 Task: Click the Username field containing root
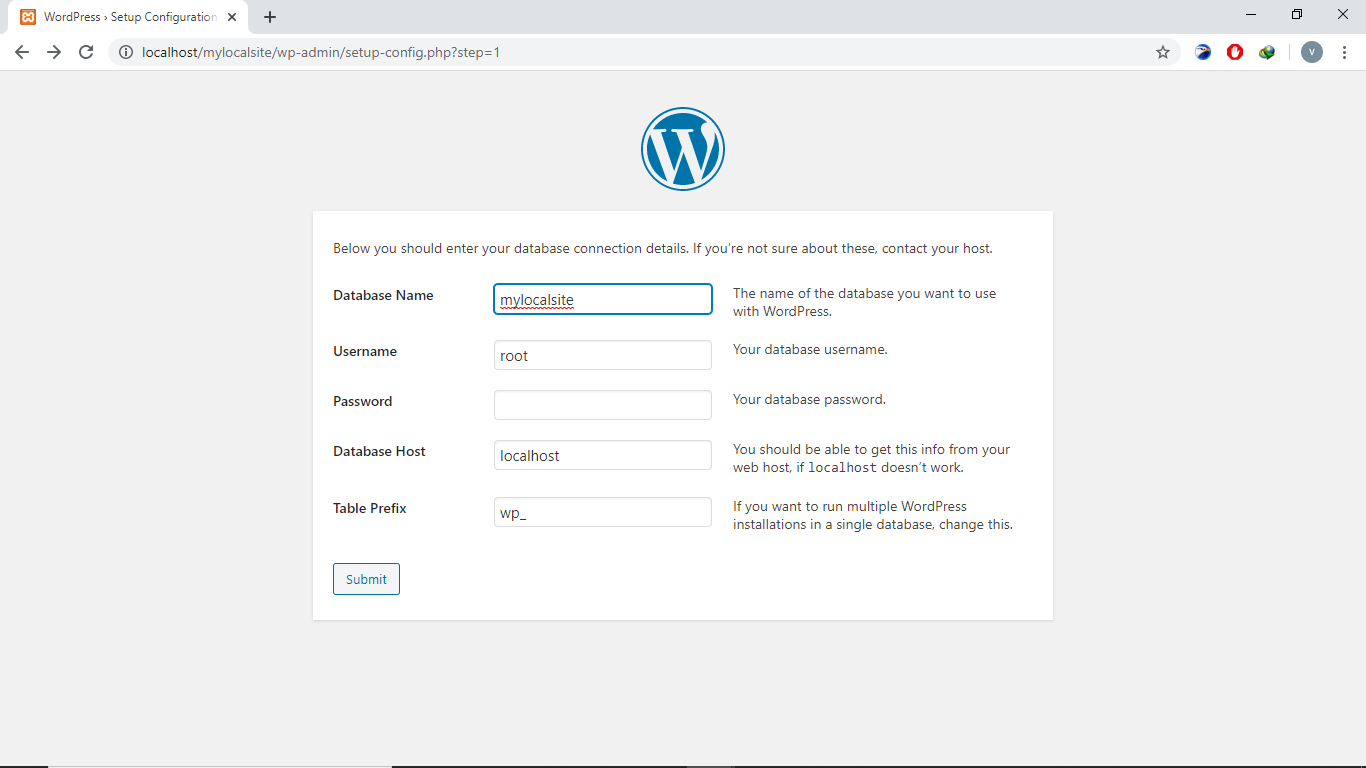tap(603, 355)
